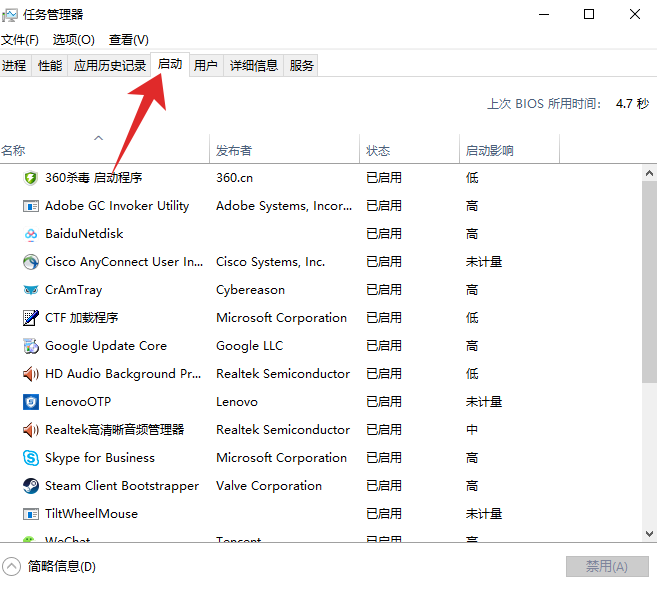Select the Steam Client Bootstrapper name

122,486
